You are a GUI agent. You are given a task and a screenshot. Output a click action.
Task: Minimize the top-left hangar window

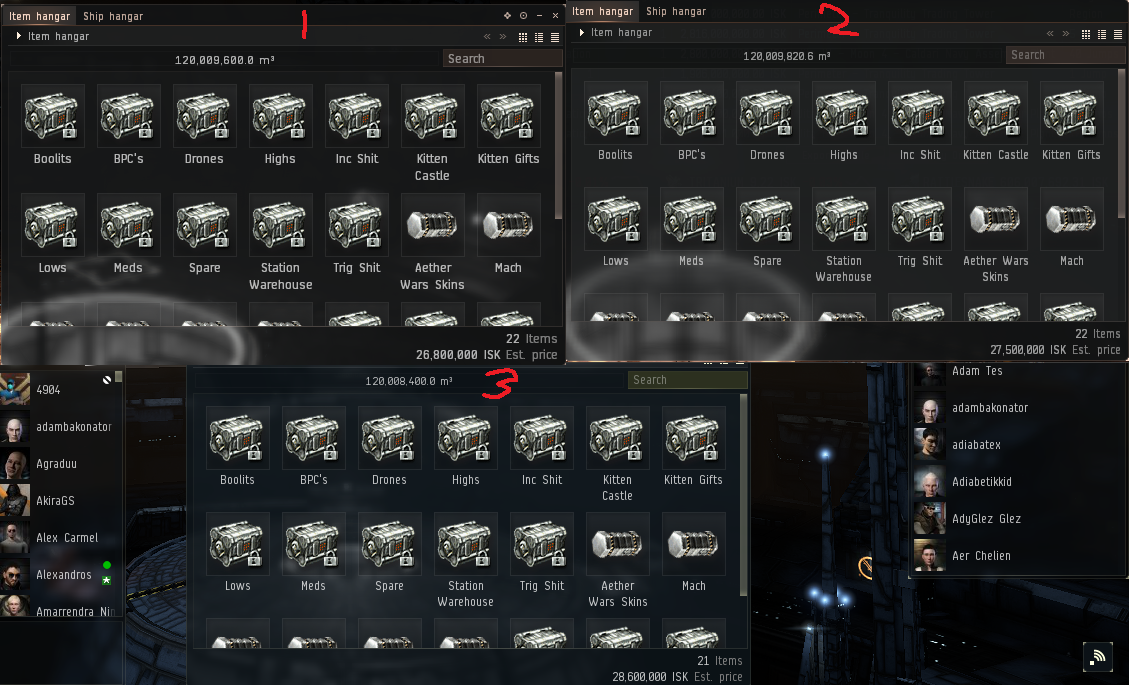coord(539,15)
